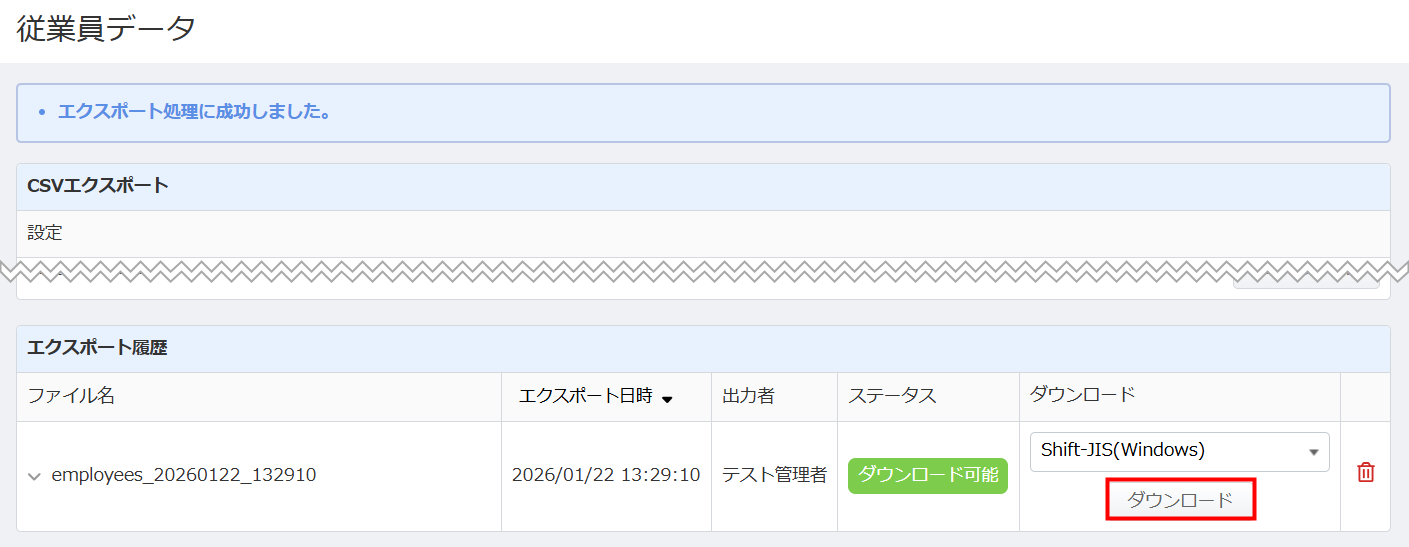Screen dimensions: 1409x547
Task: Click the エクスポート処理に成功しました message
Action: (x=194, y=111)
